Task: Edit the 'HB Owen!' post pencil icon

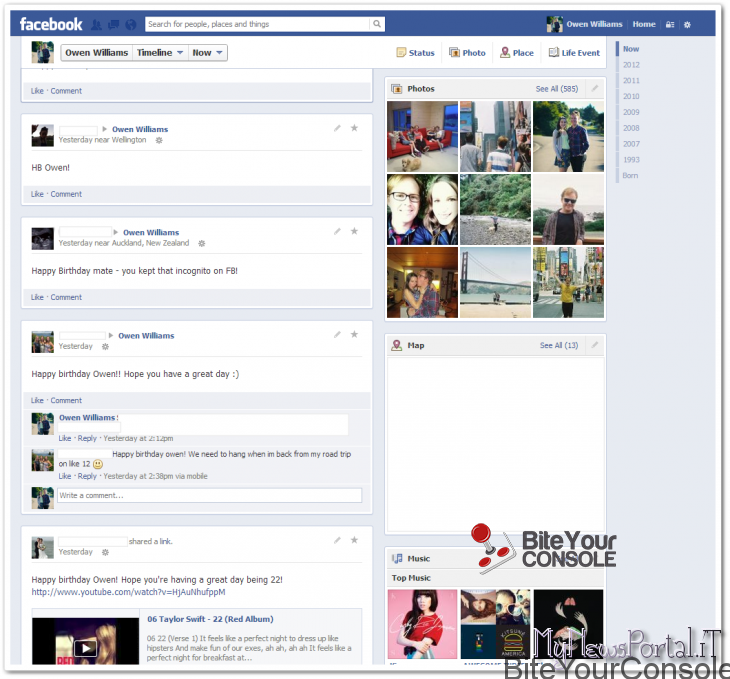Action: (x=337, y=128)
